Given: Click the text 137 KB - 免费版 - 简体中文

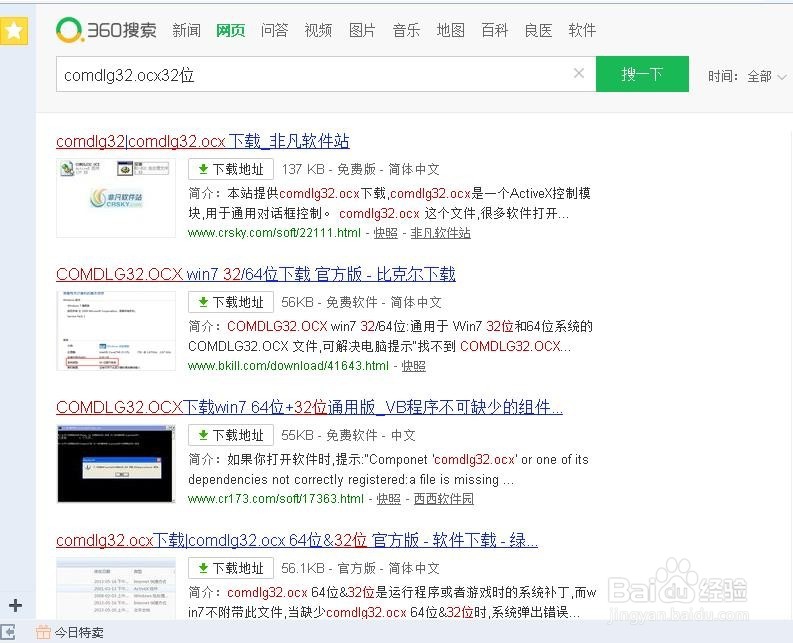Looking at the screenshot, I should [361, 169].
